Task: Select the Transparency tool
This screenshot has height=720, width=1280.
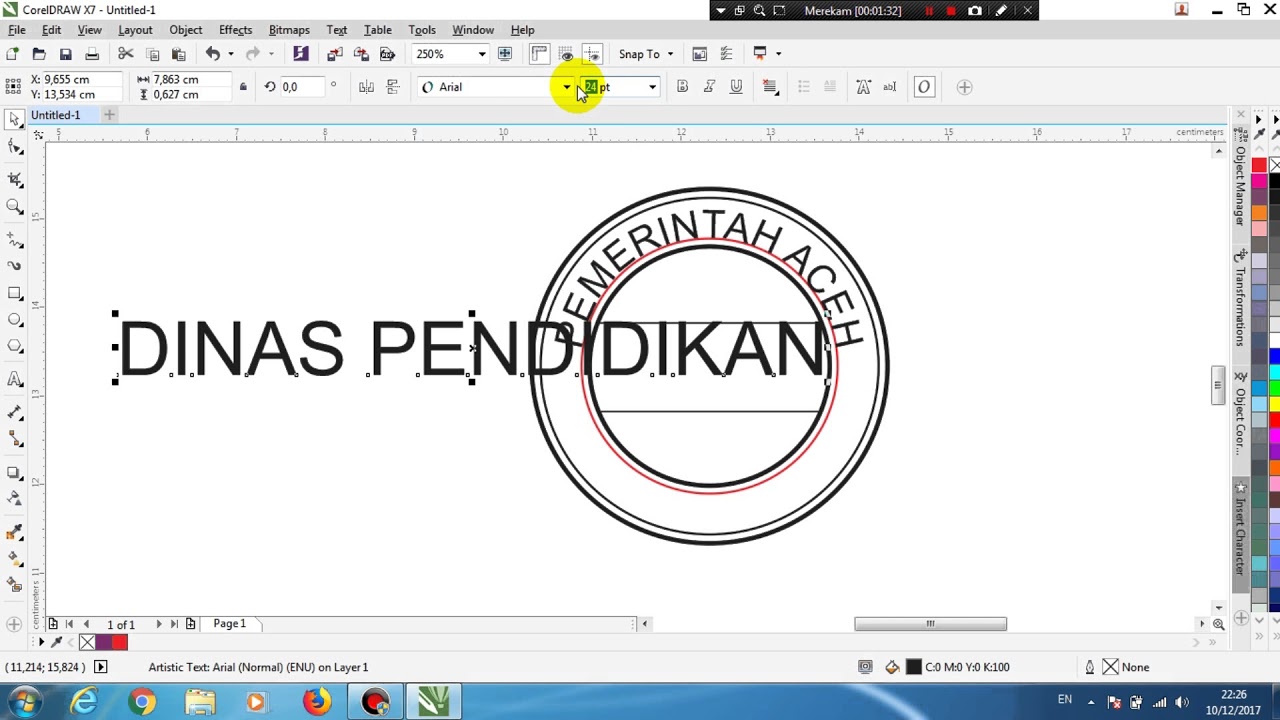Action: tap(15, 498)
